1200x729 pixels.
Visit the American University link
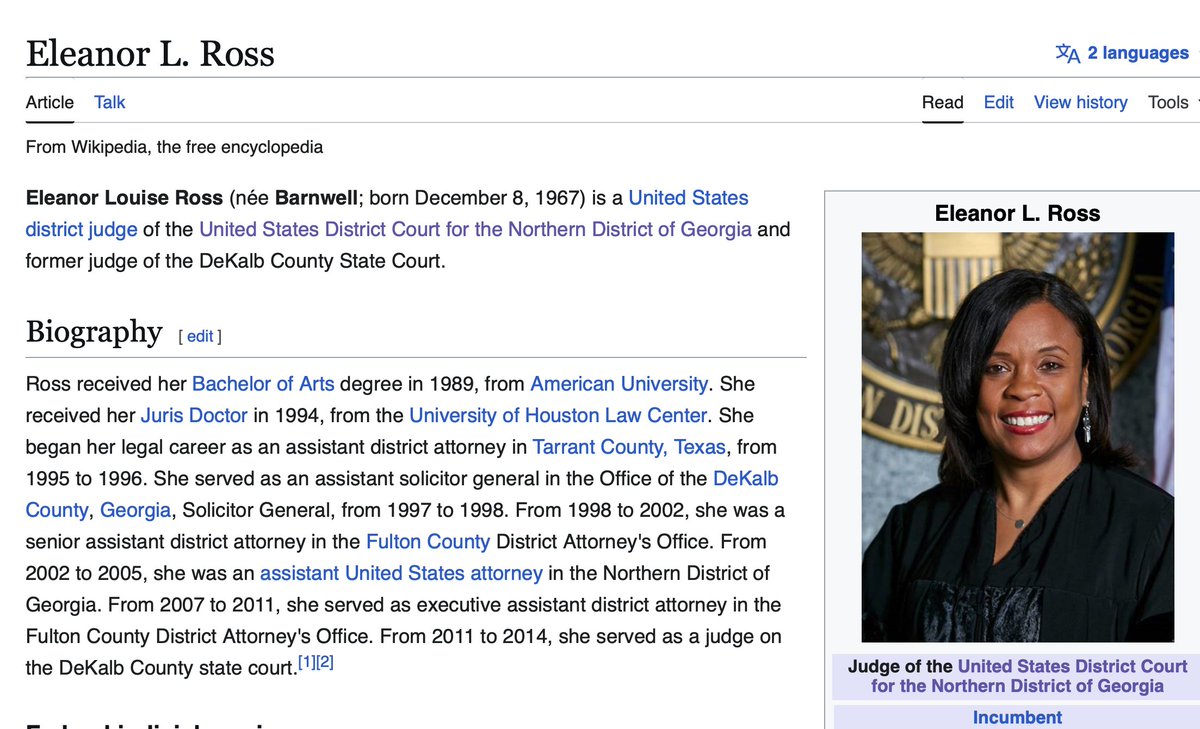(x=619, y=384)
